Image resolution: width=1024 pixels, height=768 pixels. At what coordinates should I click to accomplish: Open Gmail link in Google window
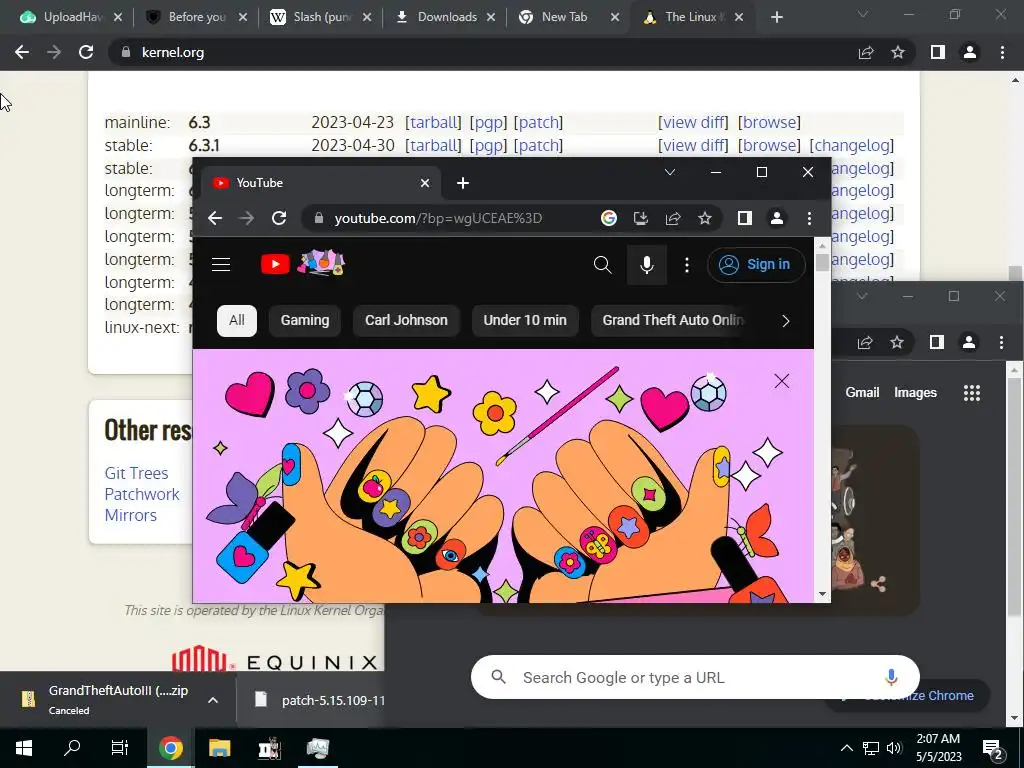862,392
